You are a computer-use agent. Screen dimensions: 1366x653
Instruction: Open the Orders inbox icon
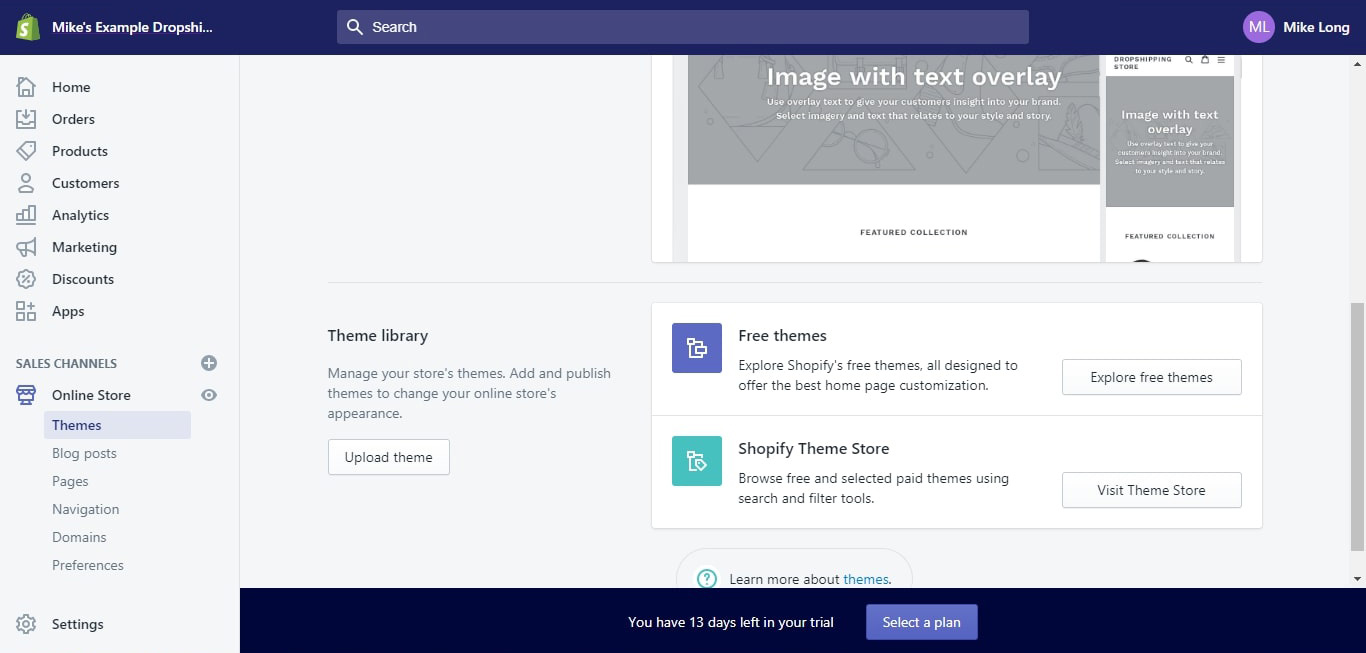point(26,119)
